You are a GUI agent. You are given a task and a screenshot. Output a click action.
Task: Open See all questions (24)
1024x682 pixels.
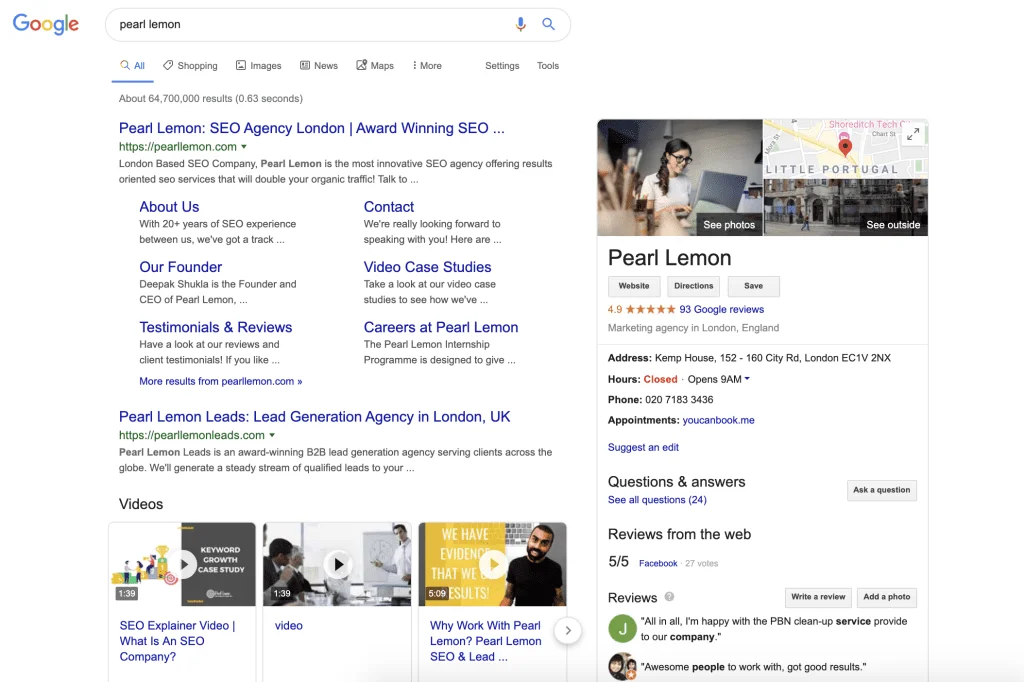click(x=657, y=500)
